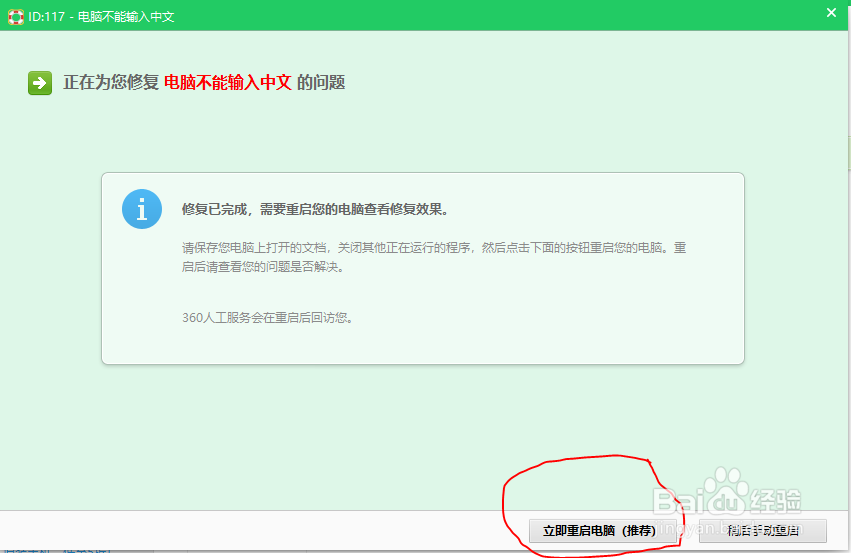Click the 修复已完成 message line

(x=315, y=210)
